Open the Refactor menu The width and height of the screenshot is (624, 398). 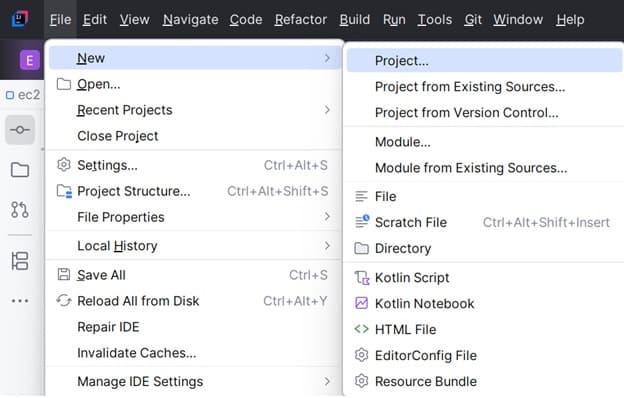[301, 20]
